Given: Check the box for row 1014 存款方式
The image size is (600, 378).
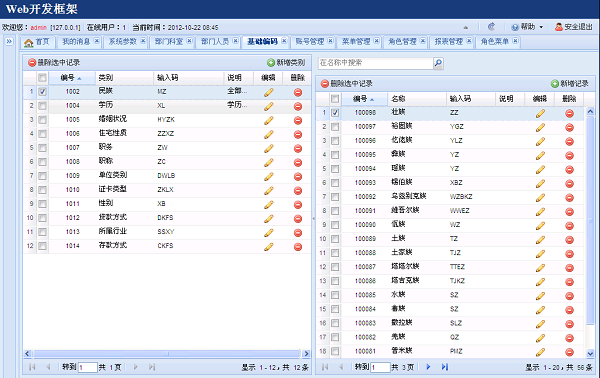Looking at the screenshot, I should point(42,246).
